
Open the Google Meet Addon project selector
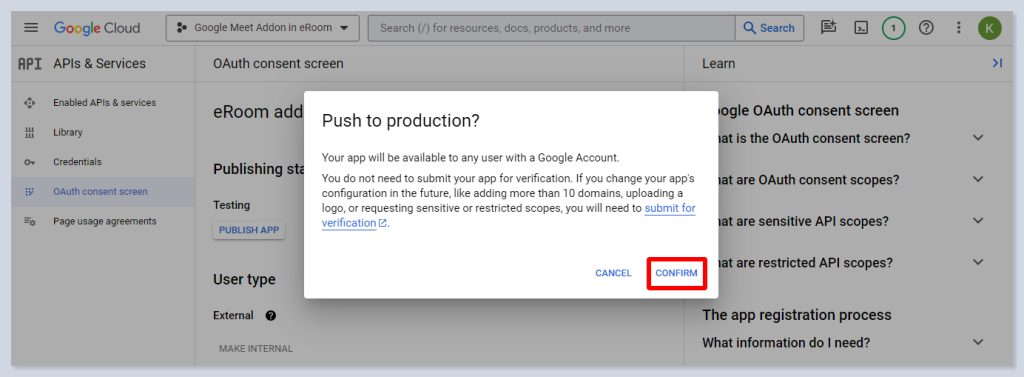[263, 28]
